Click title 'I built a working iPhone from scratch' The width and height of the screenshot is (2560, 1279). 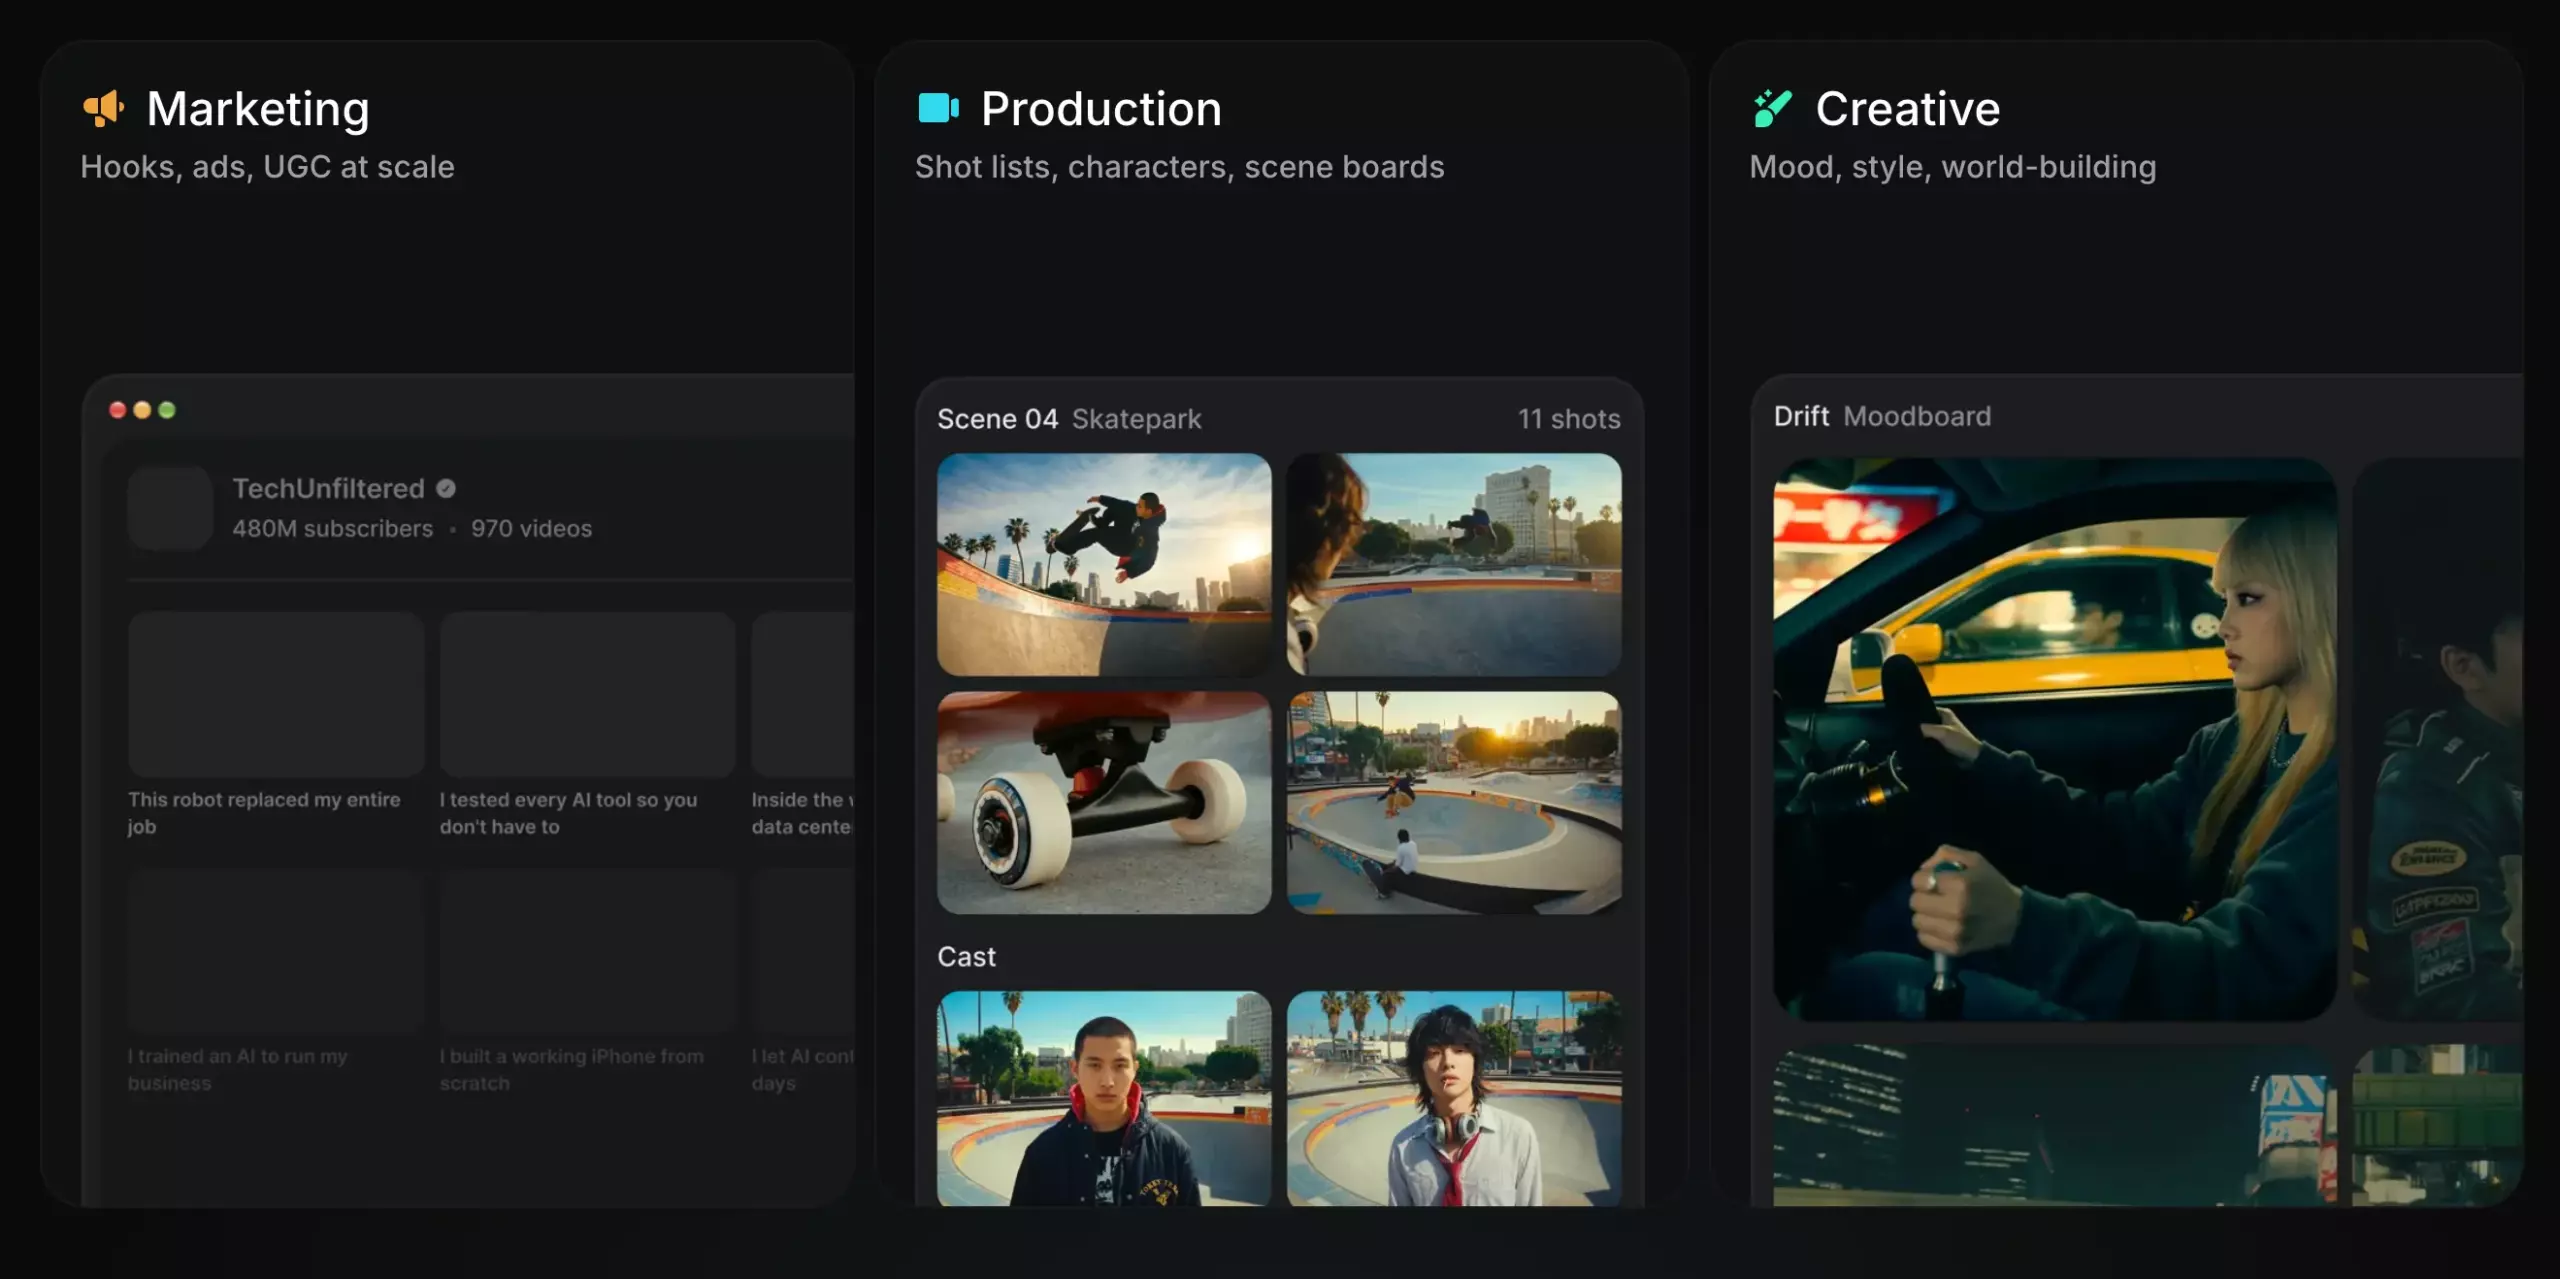(572, 1070)
